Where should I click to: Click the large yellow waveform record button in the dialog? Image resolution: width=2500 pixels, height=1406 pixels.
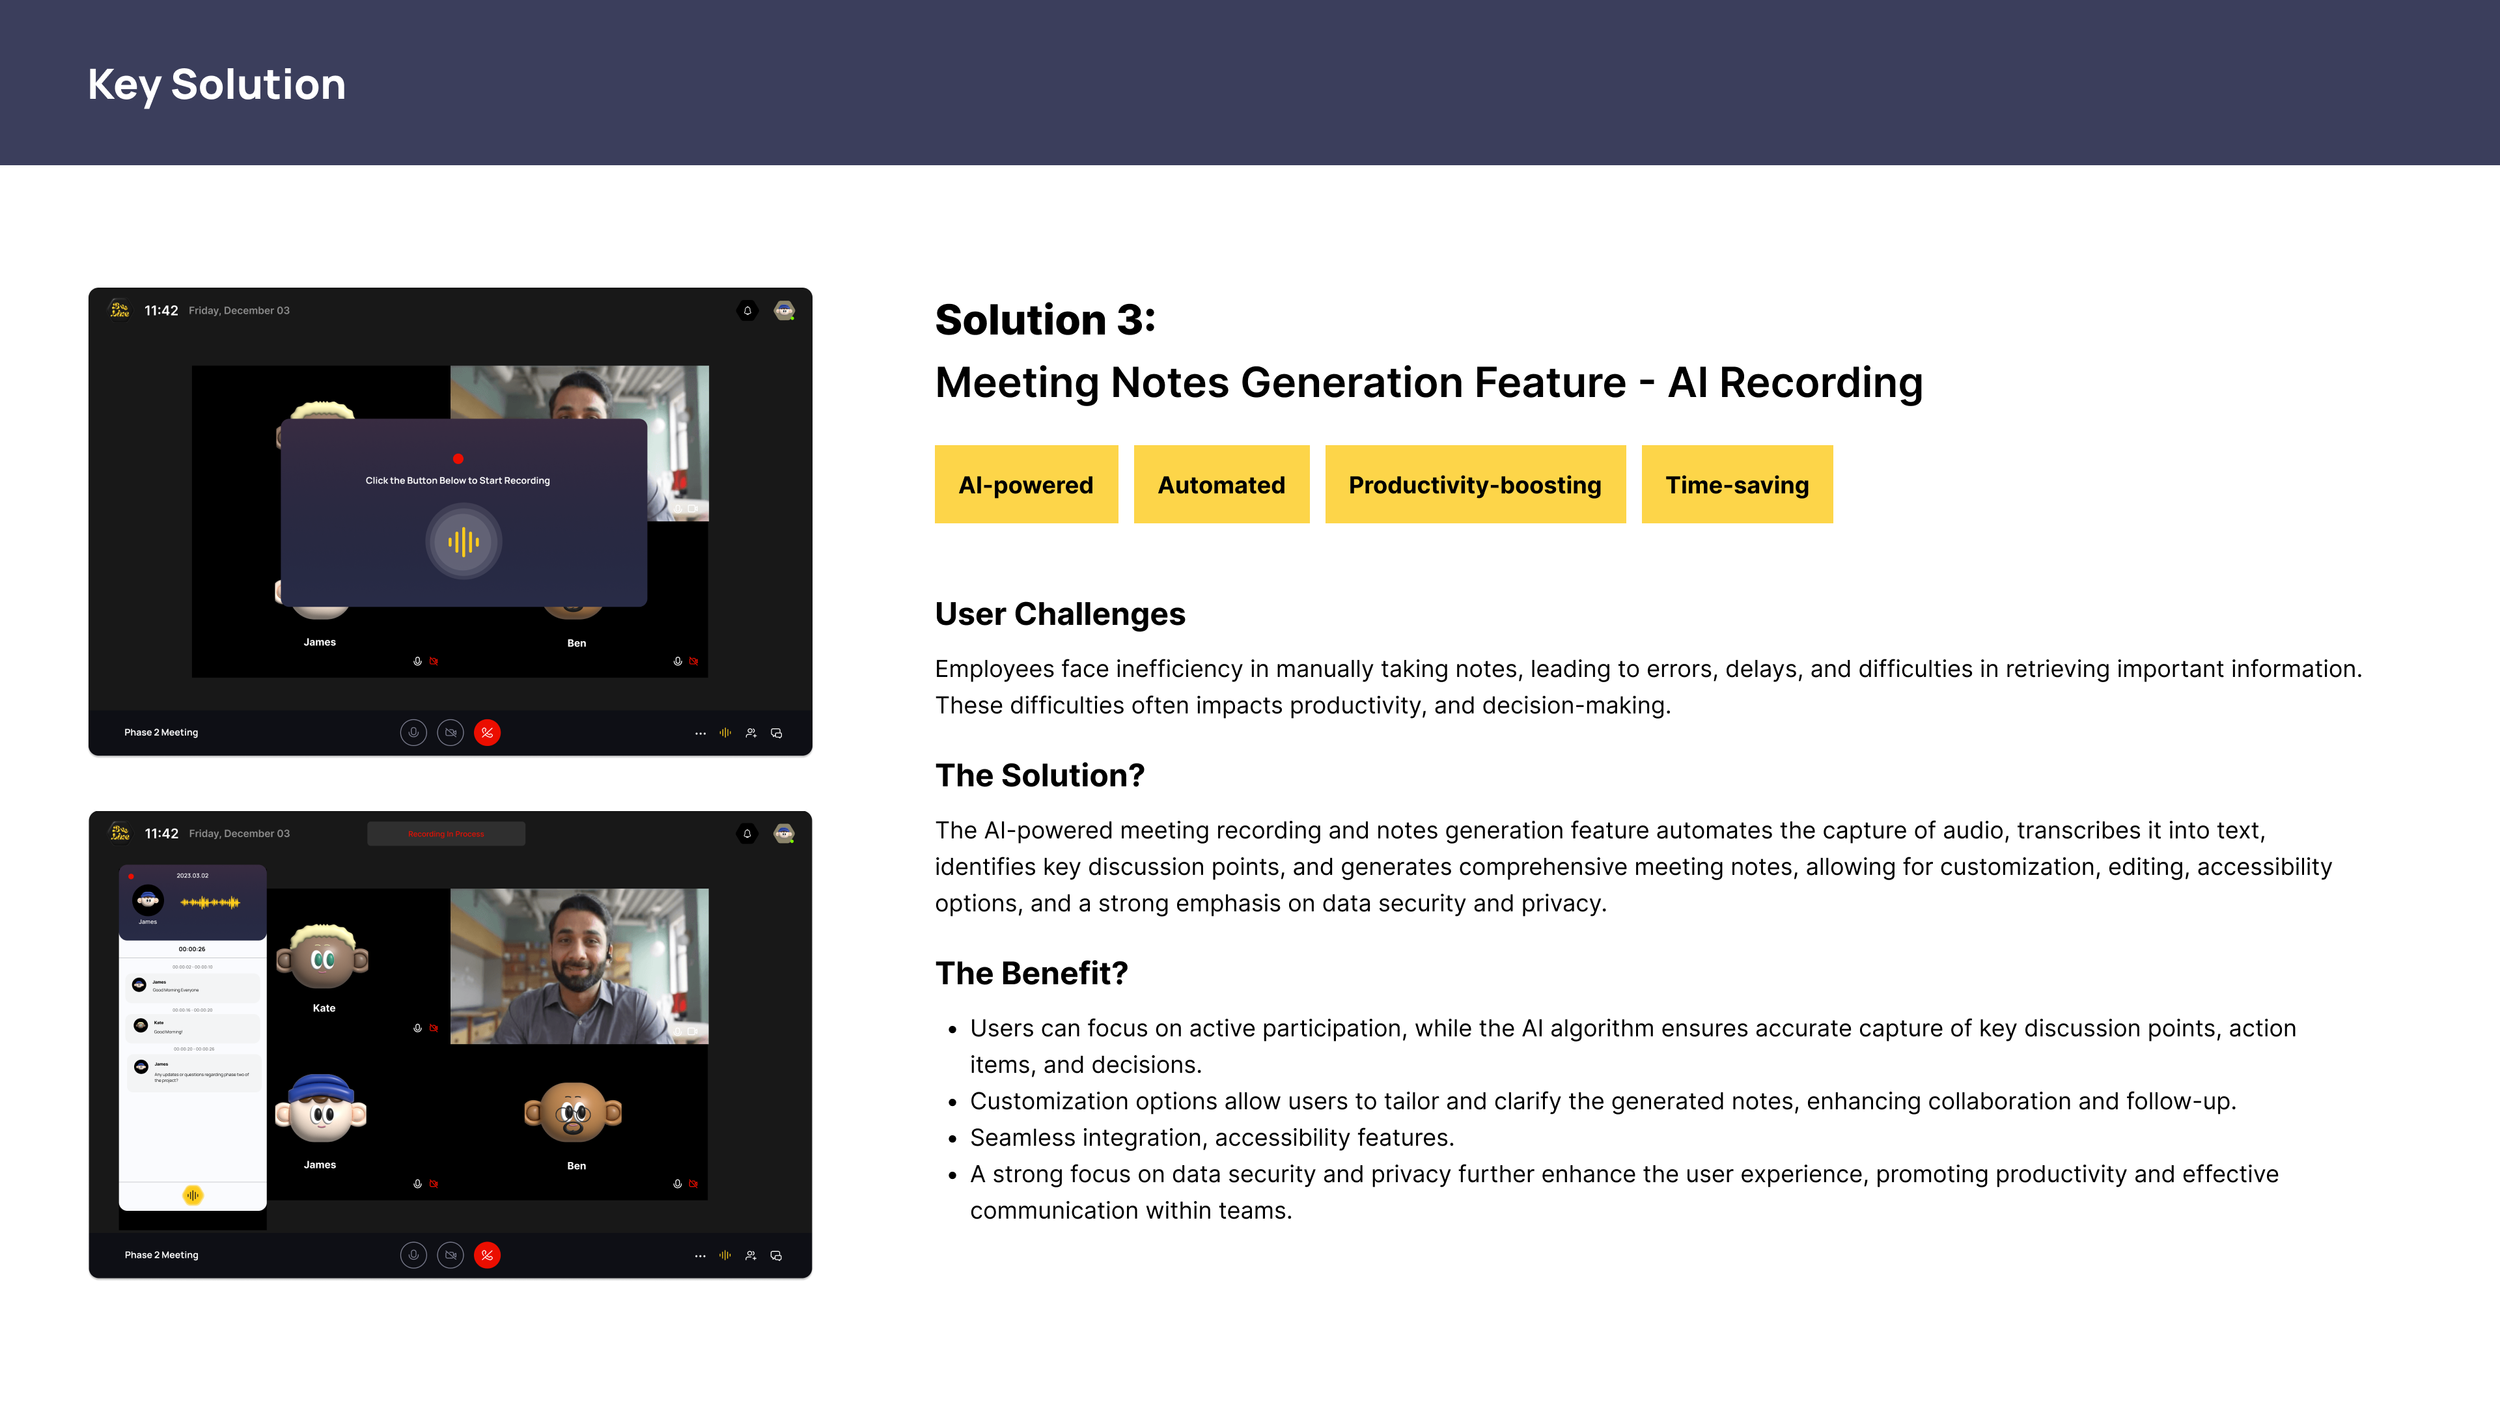tap(463, 542)
